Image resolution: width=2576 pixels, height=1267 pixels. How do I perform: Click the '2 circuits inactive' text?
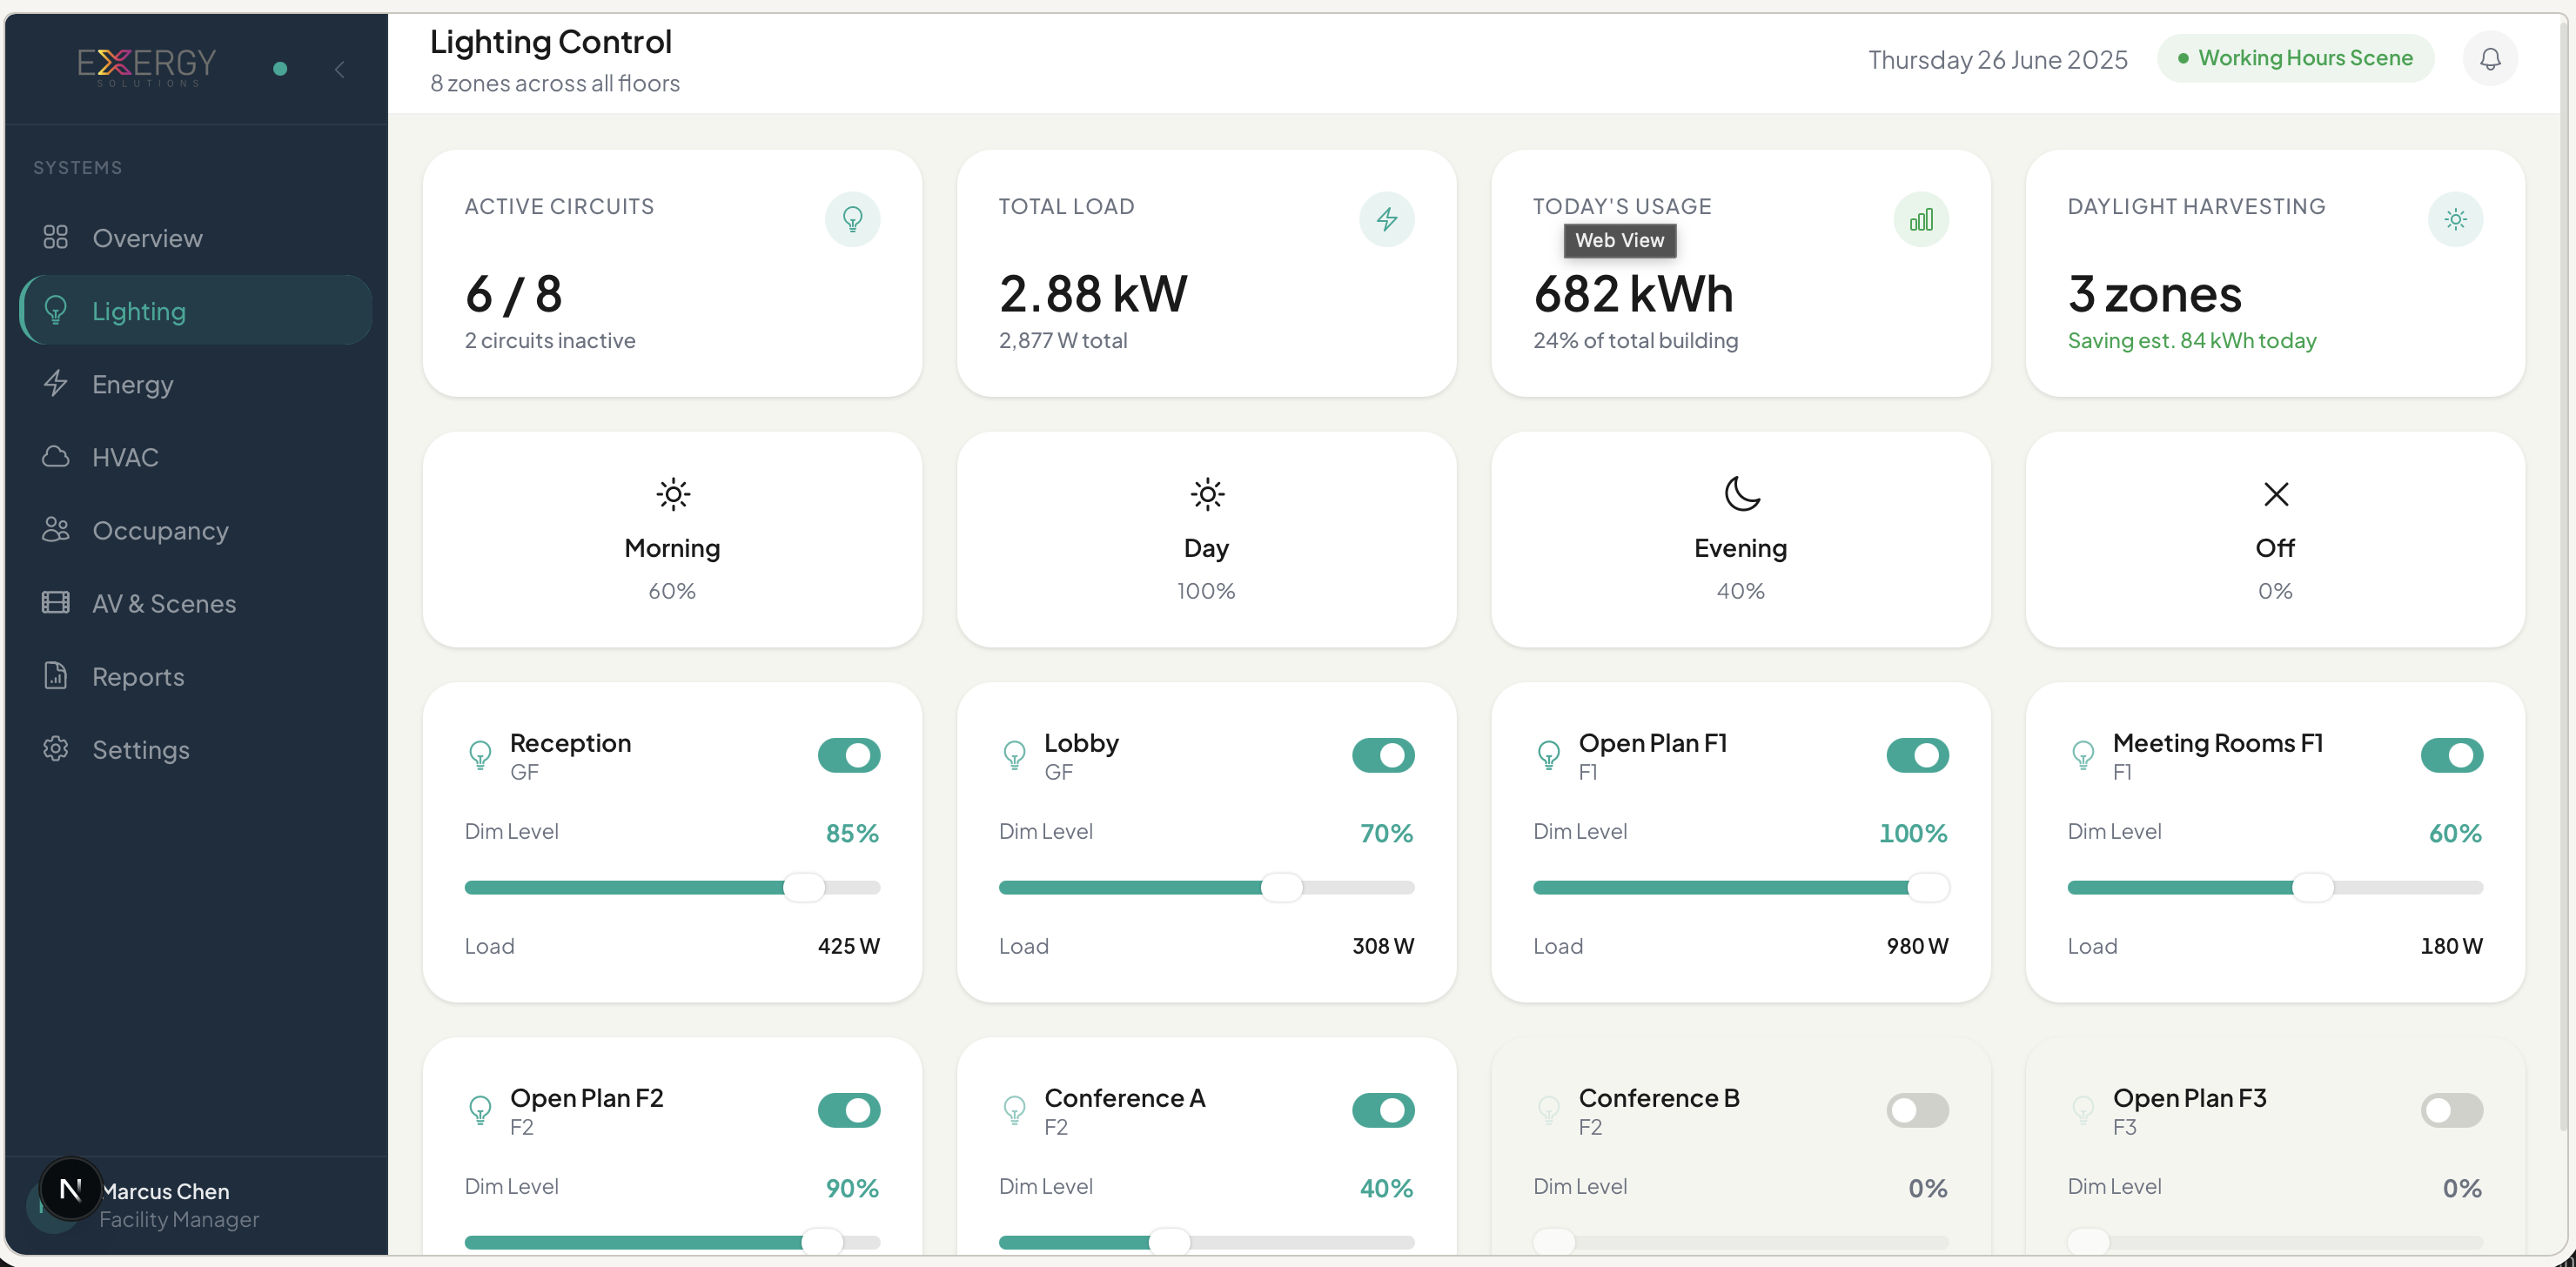pyautogui.click(x=550, y=340)
